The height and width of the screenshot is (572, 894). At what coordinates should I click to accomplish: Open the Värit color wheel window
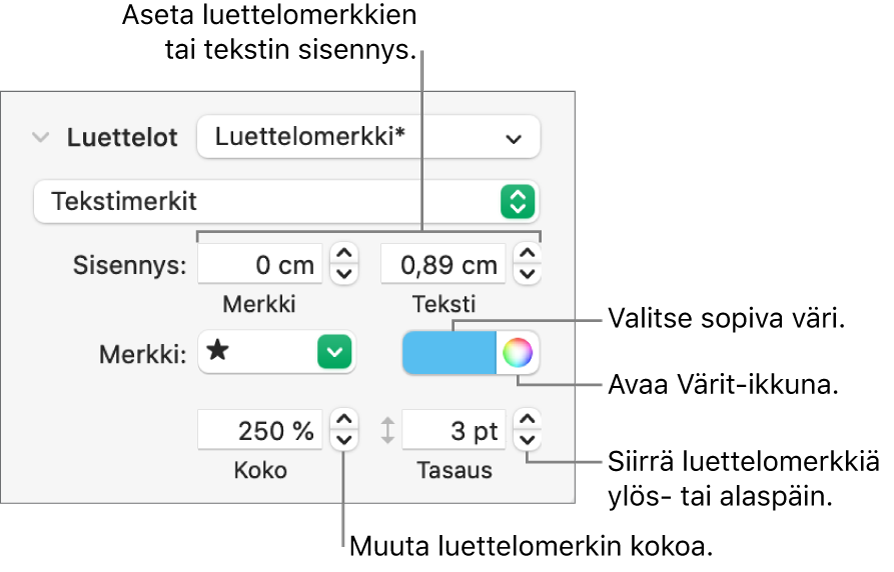tap(518, 353)
